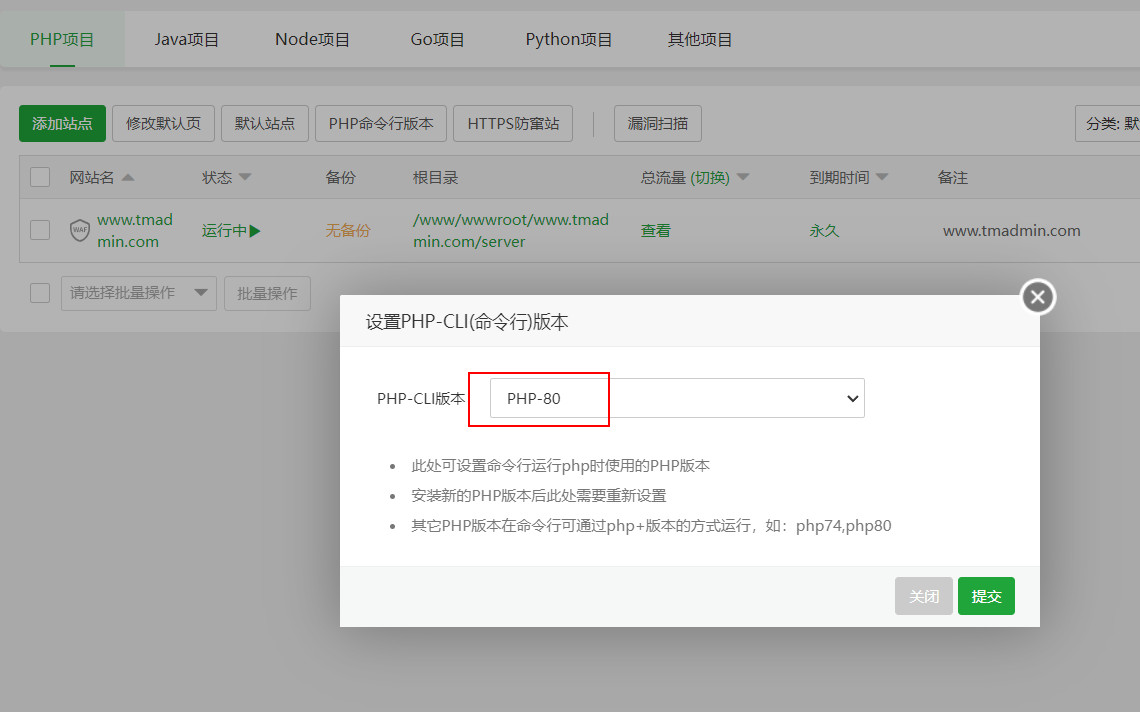Click the WAF shield icon
Screen dimensions: 1140x712
80,230
